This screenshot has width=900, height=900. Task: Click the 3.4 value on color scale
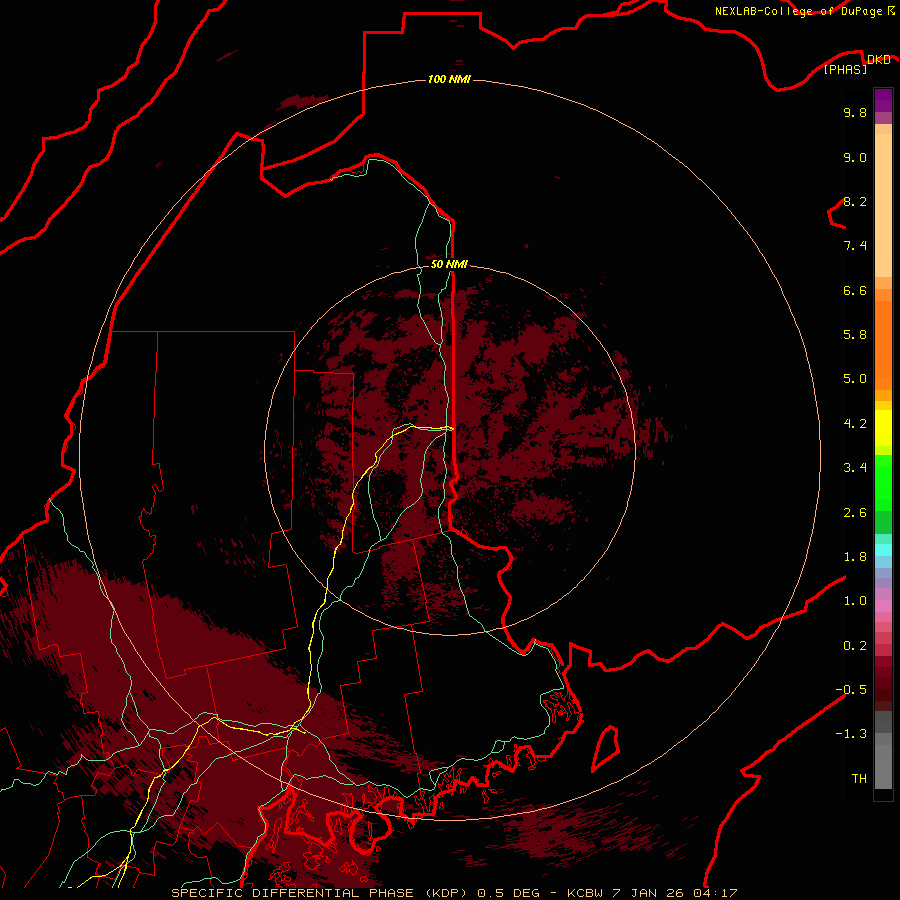tap(855, 468)
